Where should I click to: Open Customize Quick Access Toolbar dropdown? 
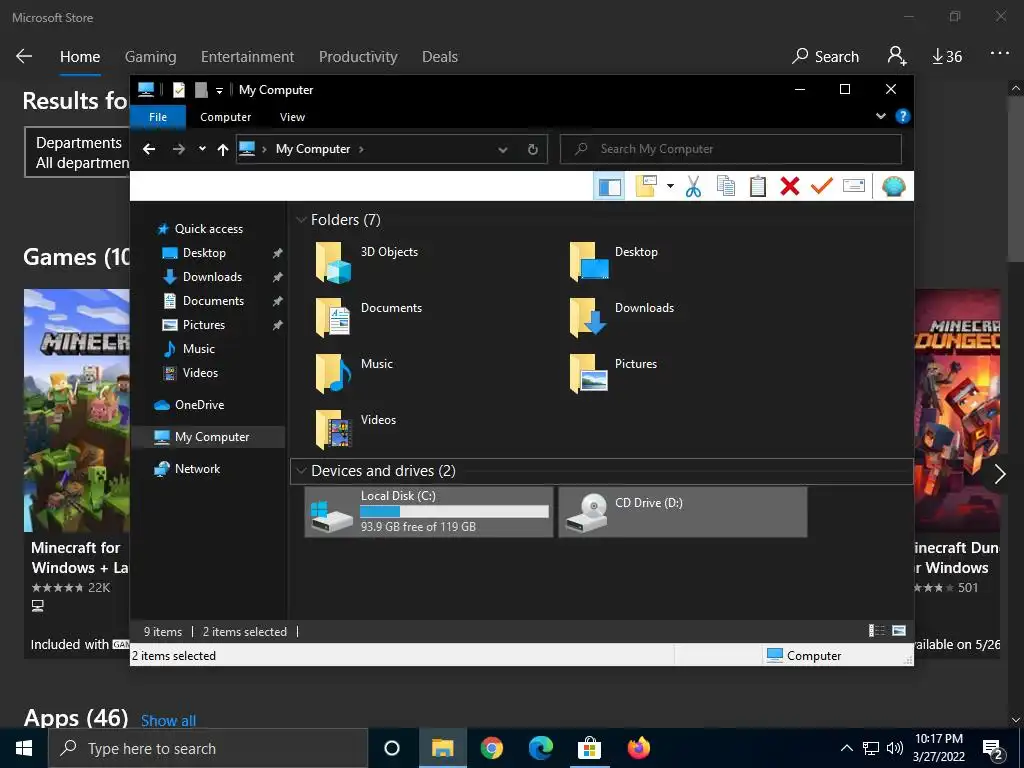coord(219,90)
